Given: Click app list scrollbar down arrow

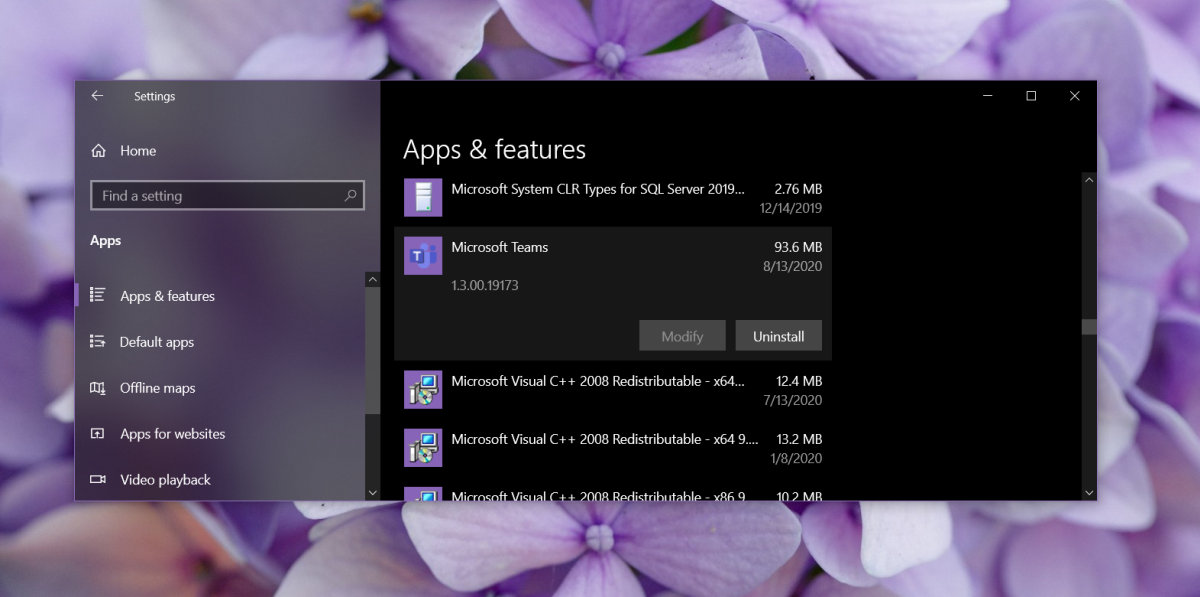Looking at the screenshot, I should coord(1089,492).
